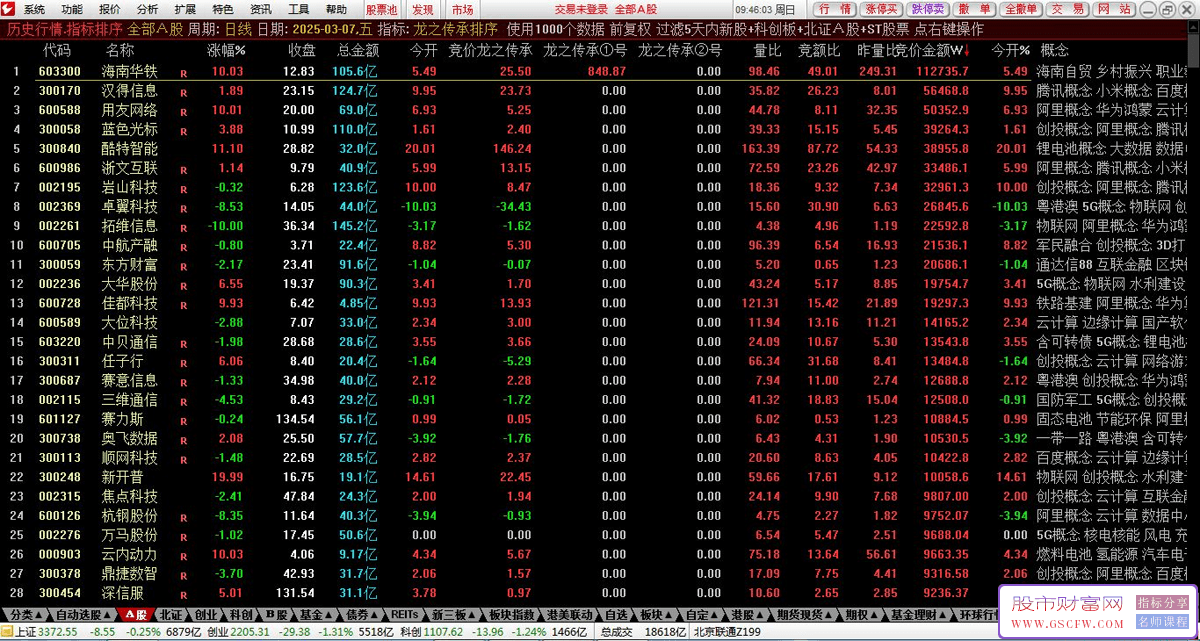Click the 市场 button
The height and width of the screenshot is (641, 1200).
tap(463, 9)
